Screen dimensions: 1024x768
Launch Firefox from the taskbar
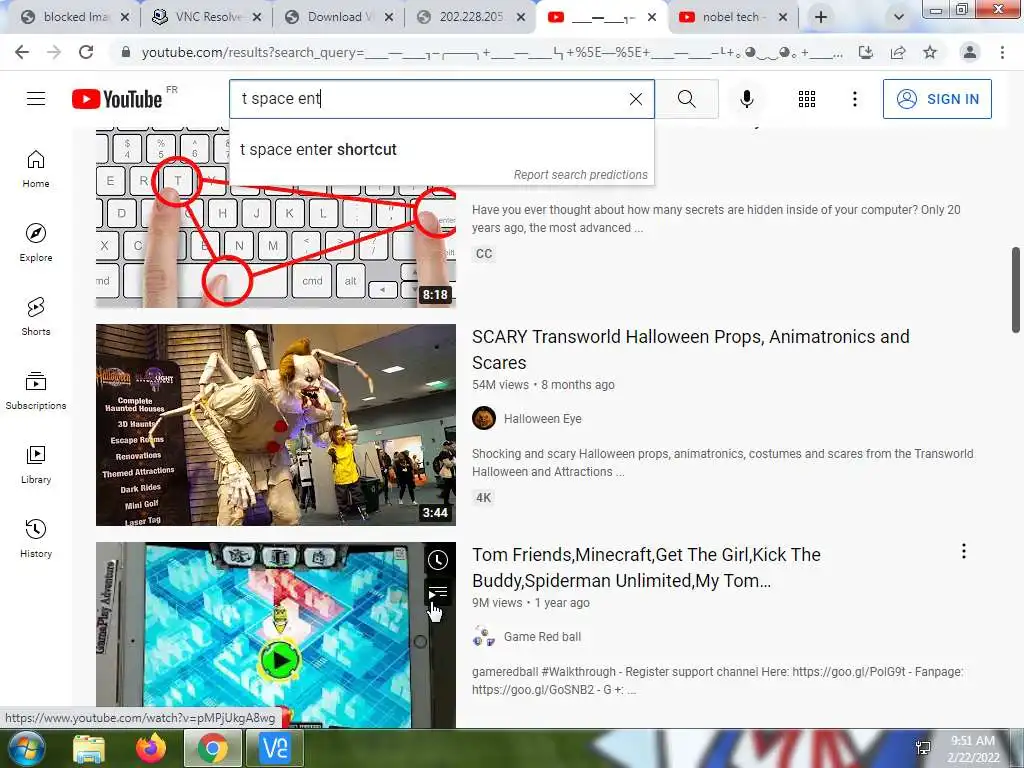tap(151, 748)
